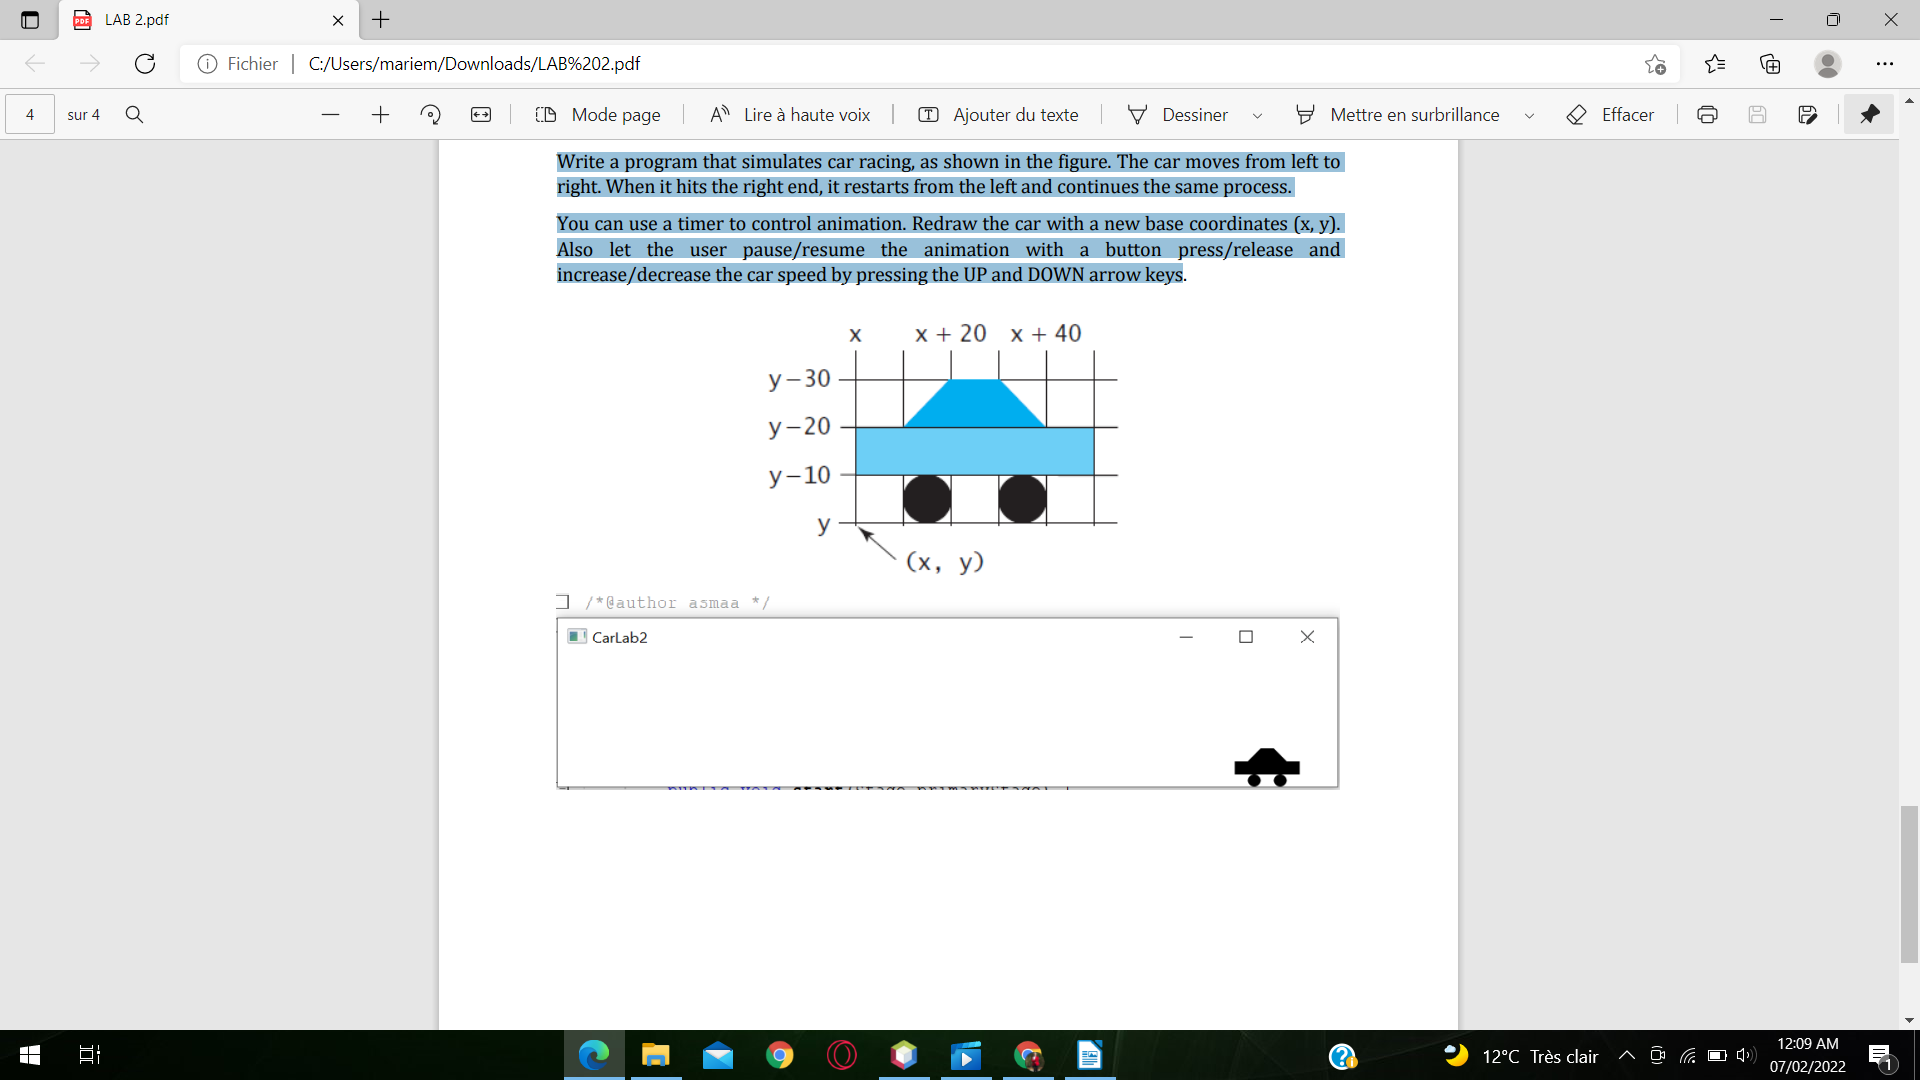The width and height of the screenshot is (1920, 1080).
Task: Toggle the Dessiner drawing tool
Action: 1178,115
